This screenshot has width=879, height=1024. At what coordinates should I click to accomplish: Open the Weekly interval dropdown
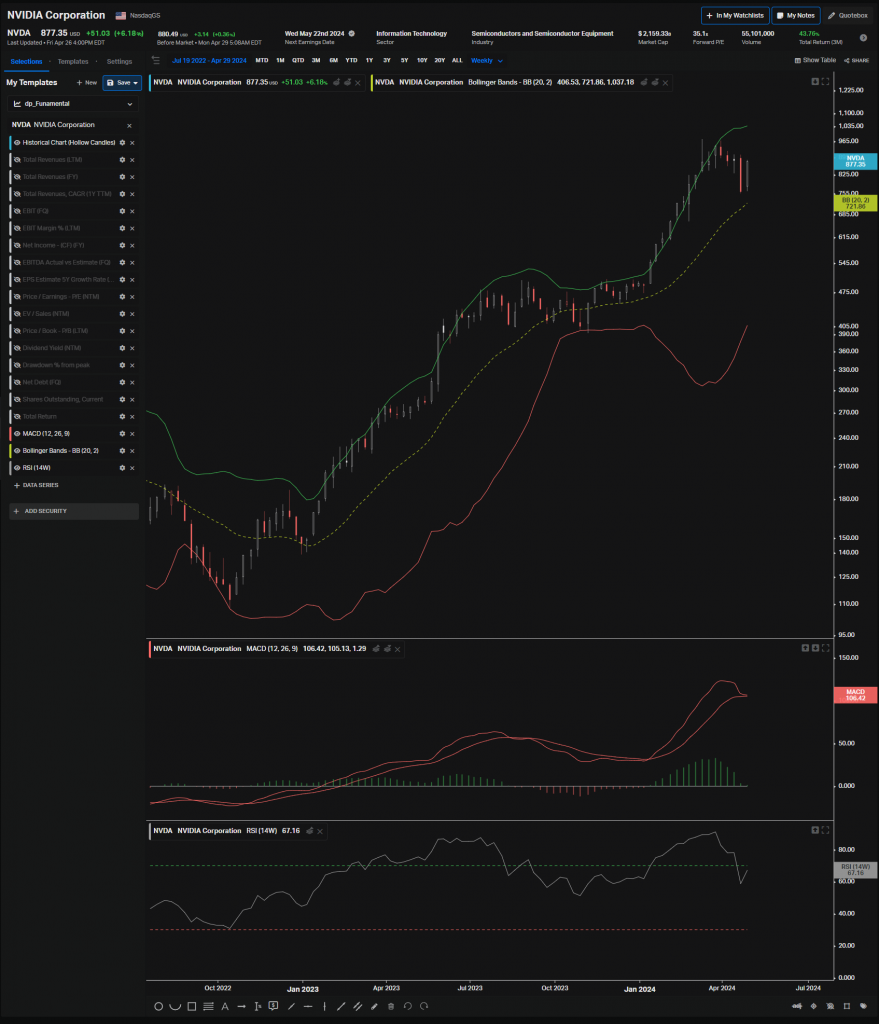[487, 61]
